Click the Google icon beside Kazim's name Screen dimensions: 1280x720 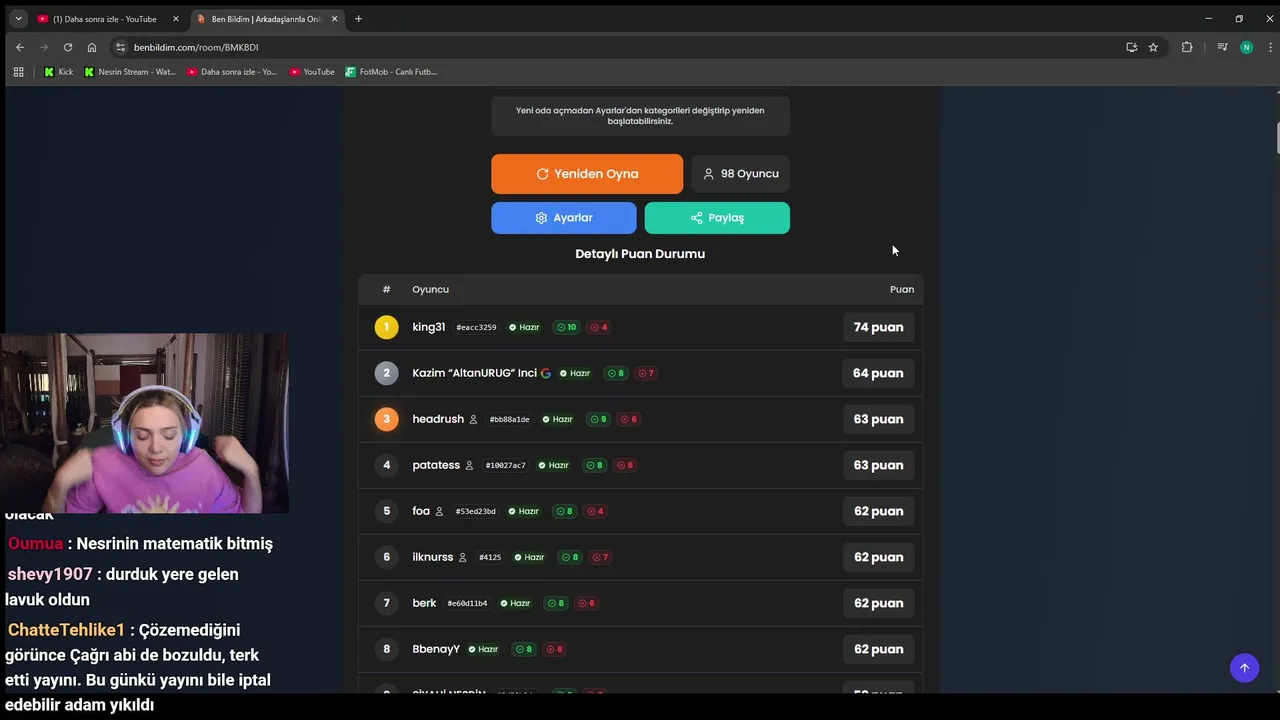pos(546,373)
